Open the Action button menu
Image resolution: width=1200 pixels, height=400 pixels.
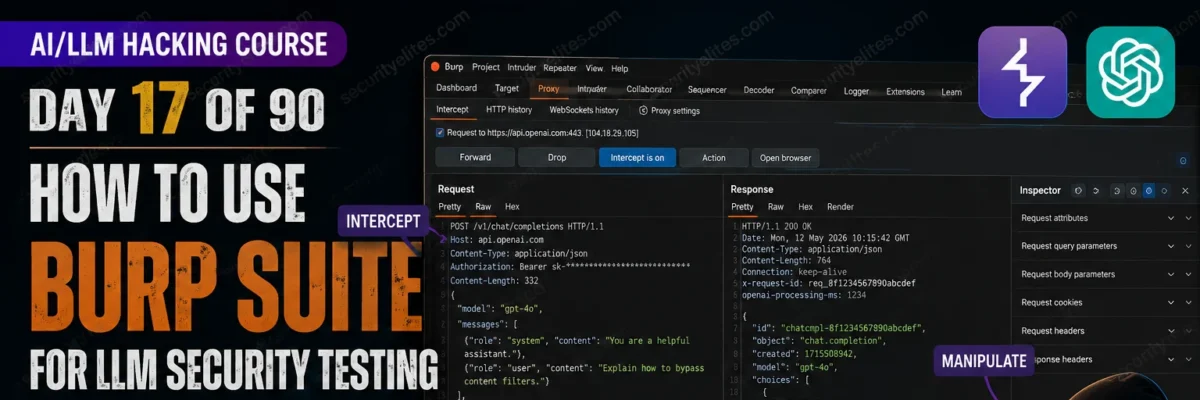[714, 157]
